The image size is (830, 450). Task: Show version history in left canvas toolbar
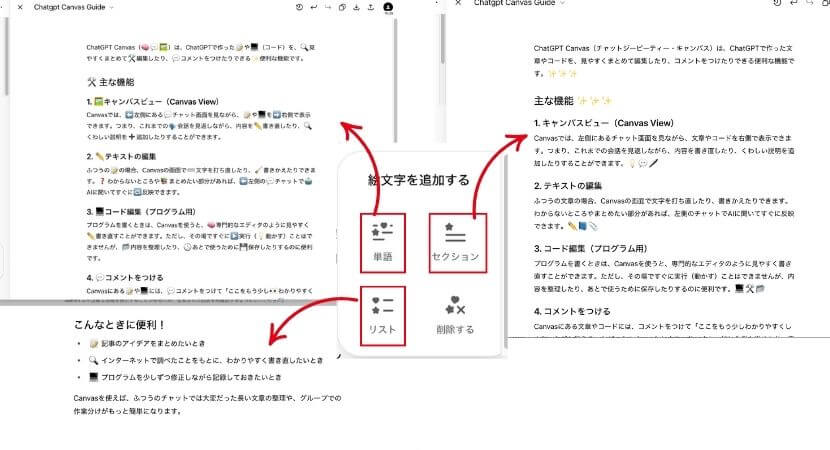click(299, 7)
